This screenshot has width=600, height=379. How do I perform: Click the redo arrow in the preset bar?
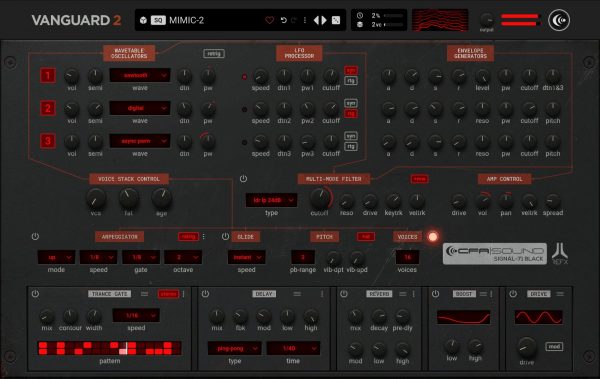click(294, 20)
